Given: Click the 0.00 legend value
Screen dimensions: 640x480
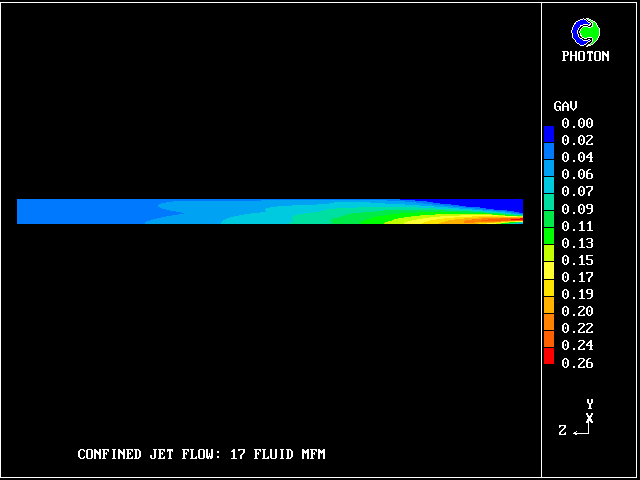Looking at the screenshot, I should pyautogui.click(x=577, y=124).
